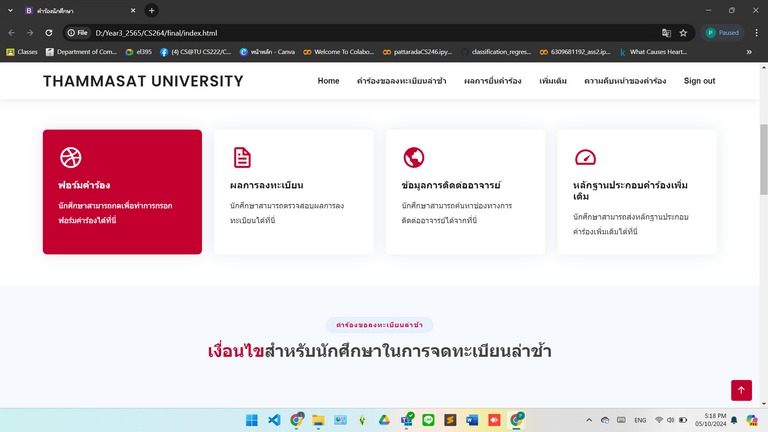Image resolution: width=768 pixels, height=432 pixels.
Task: Open the THAMMASAT UNIVERSITY logo link
Action: point(143,81)
